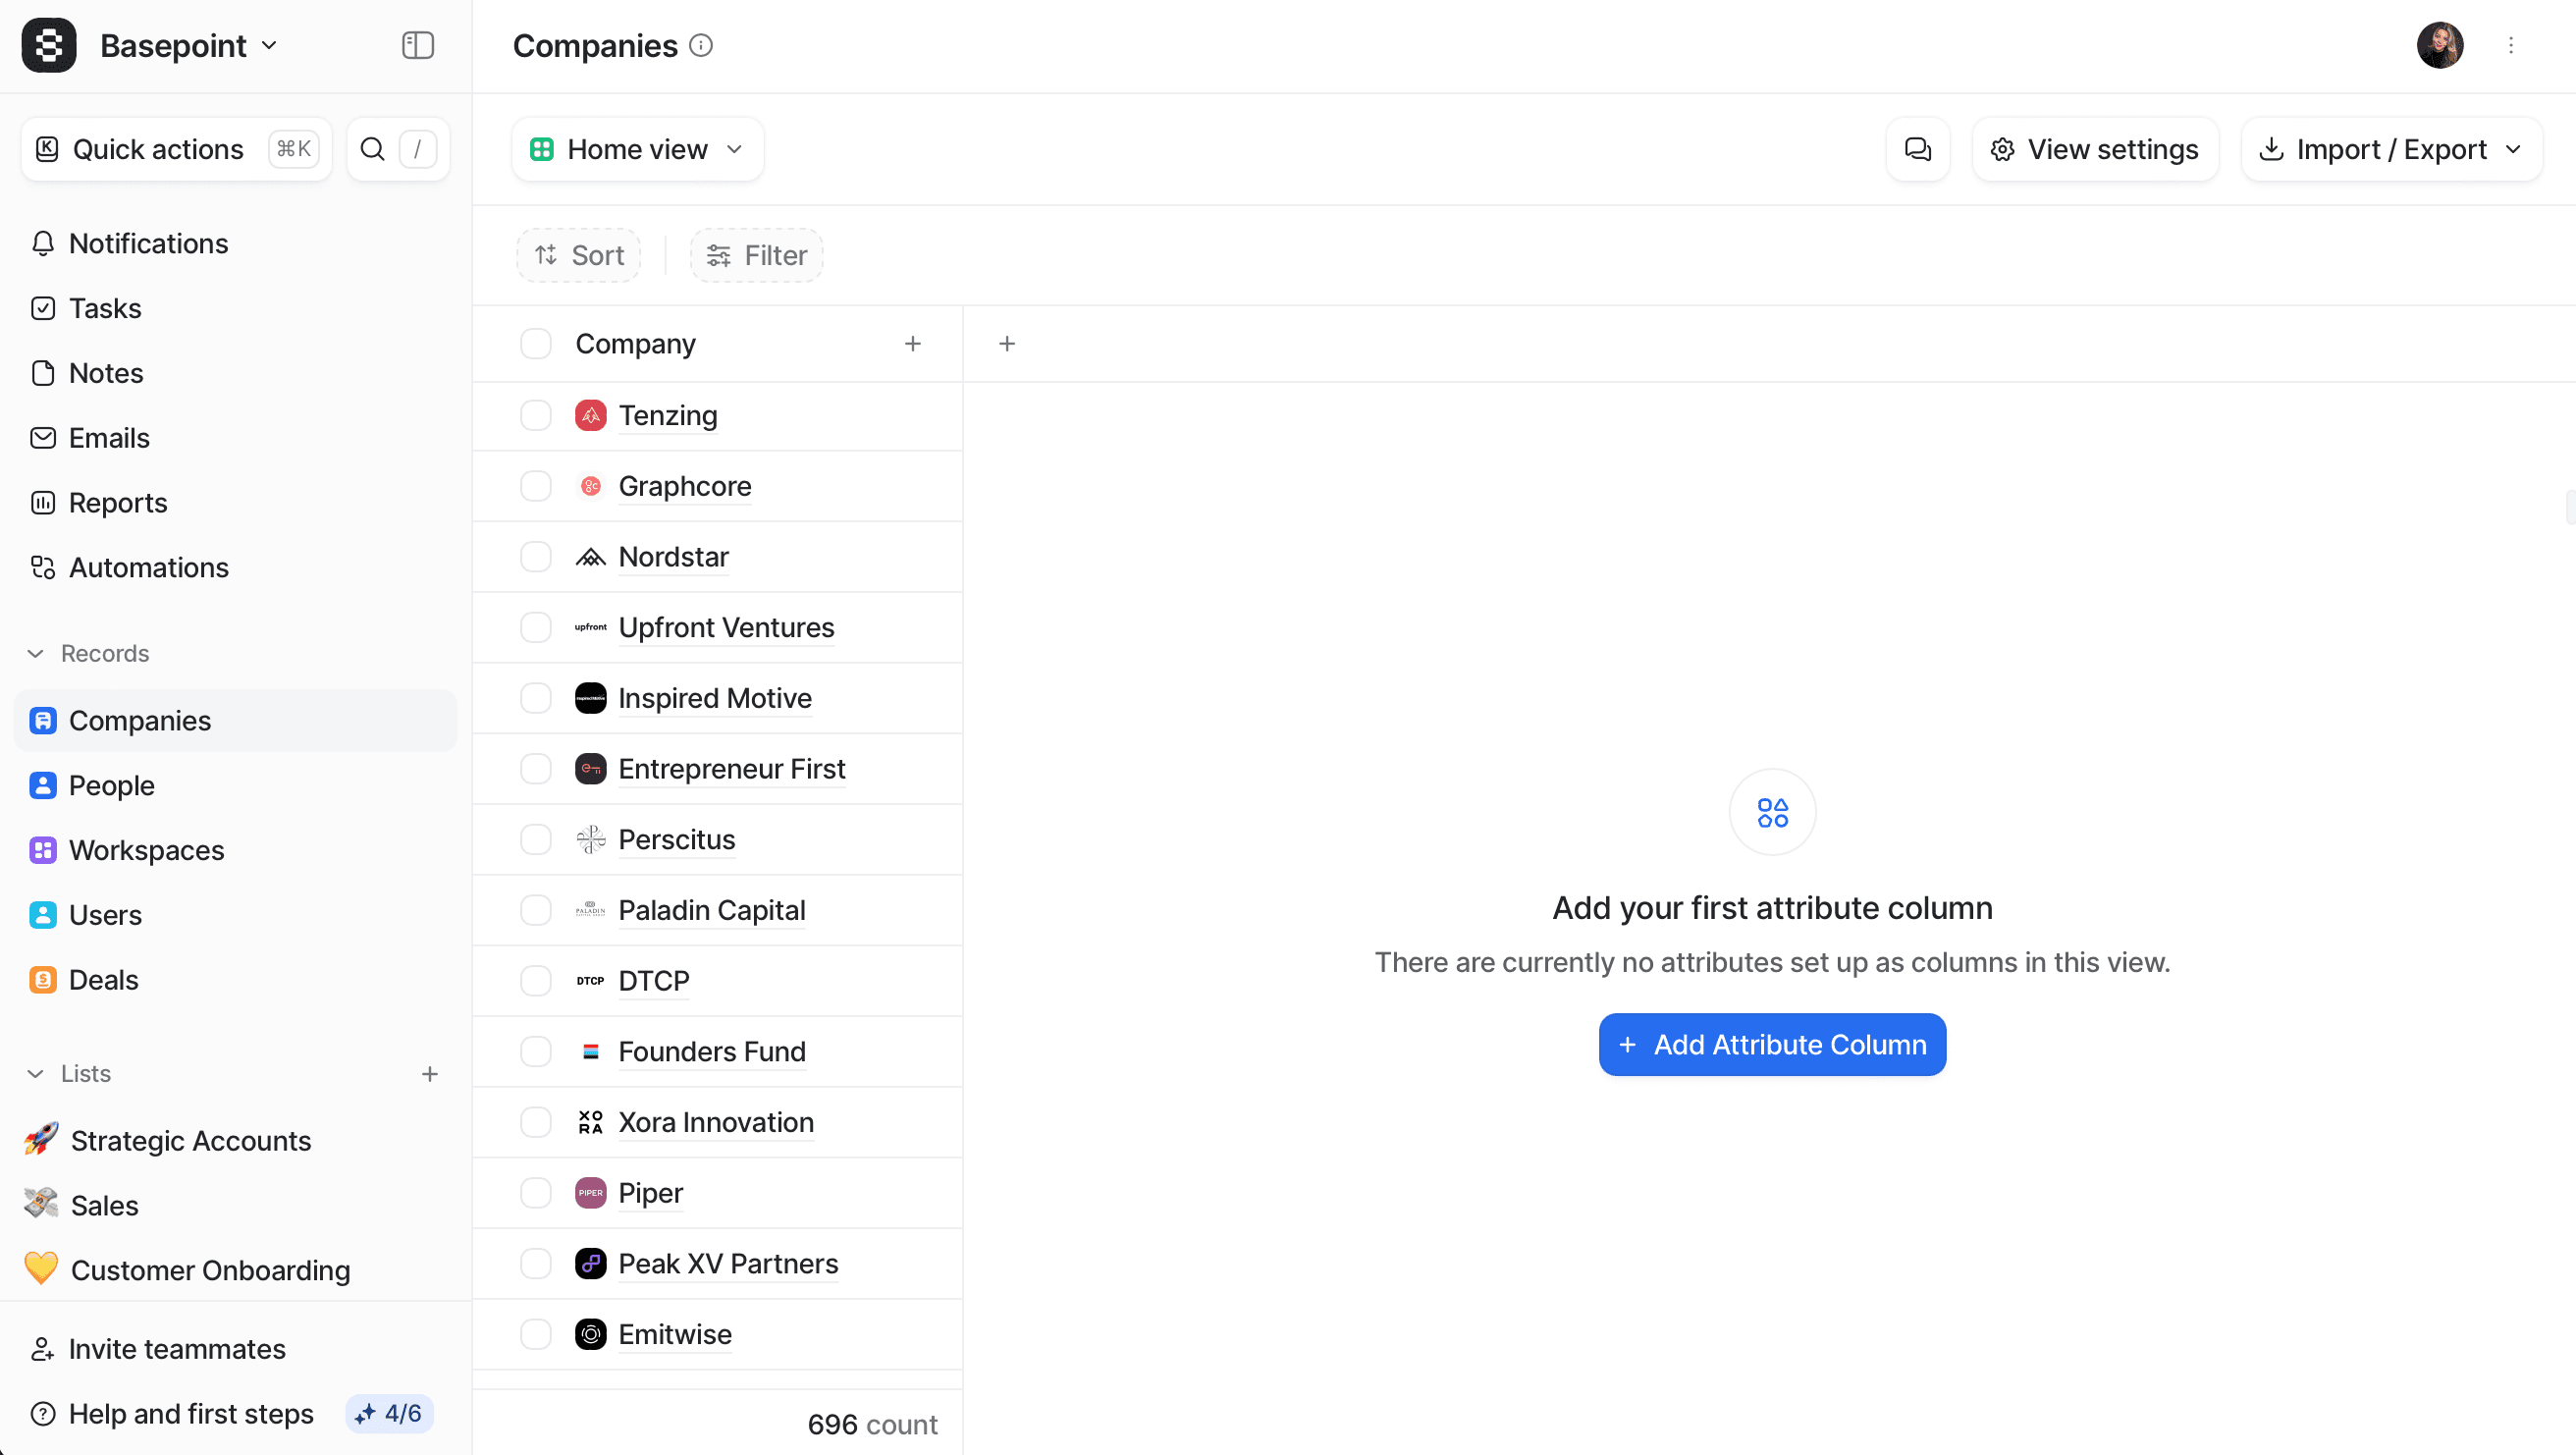This screenshot has height=1455, width=2576.
Task: Open Quick actions
Action: tap(176, 149)
